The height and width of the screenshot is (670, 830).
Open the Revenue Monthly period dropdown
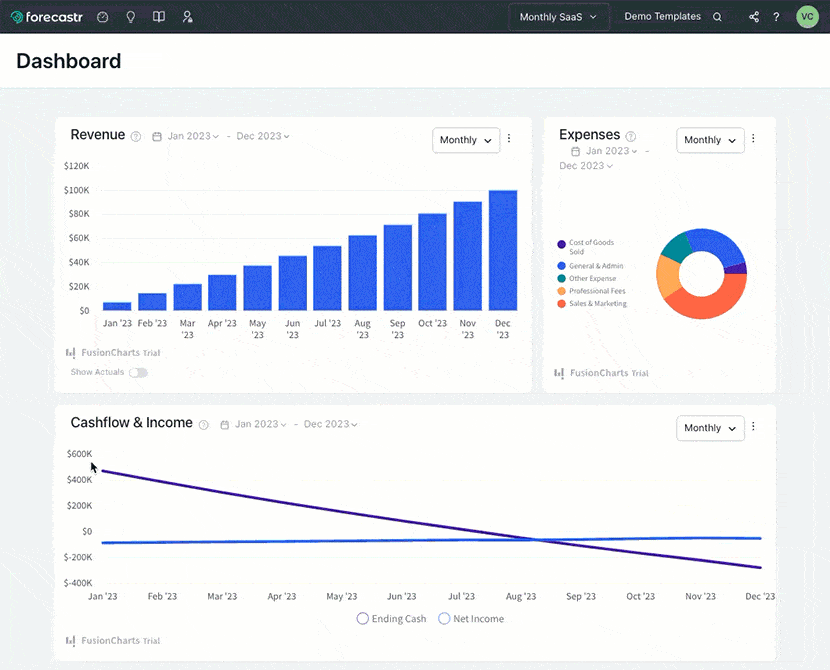tap(466, 140)
